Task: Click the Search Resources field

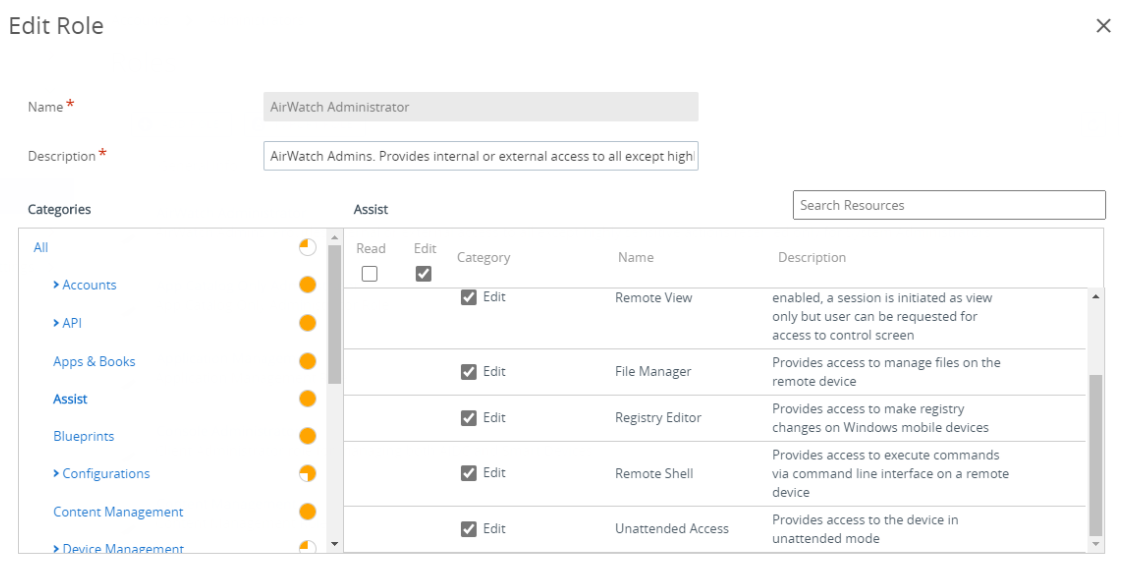Action: pyautogui.click(x=949, y=205)
